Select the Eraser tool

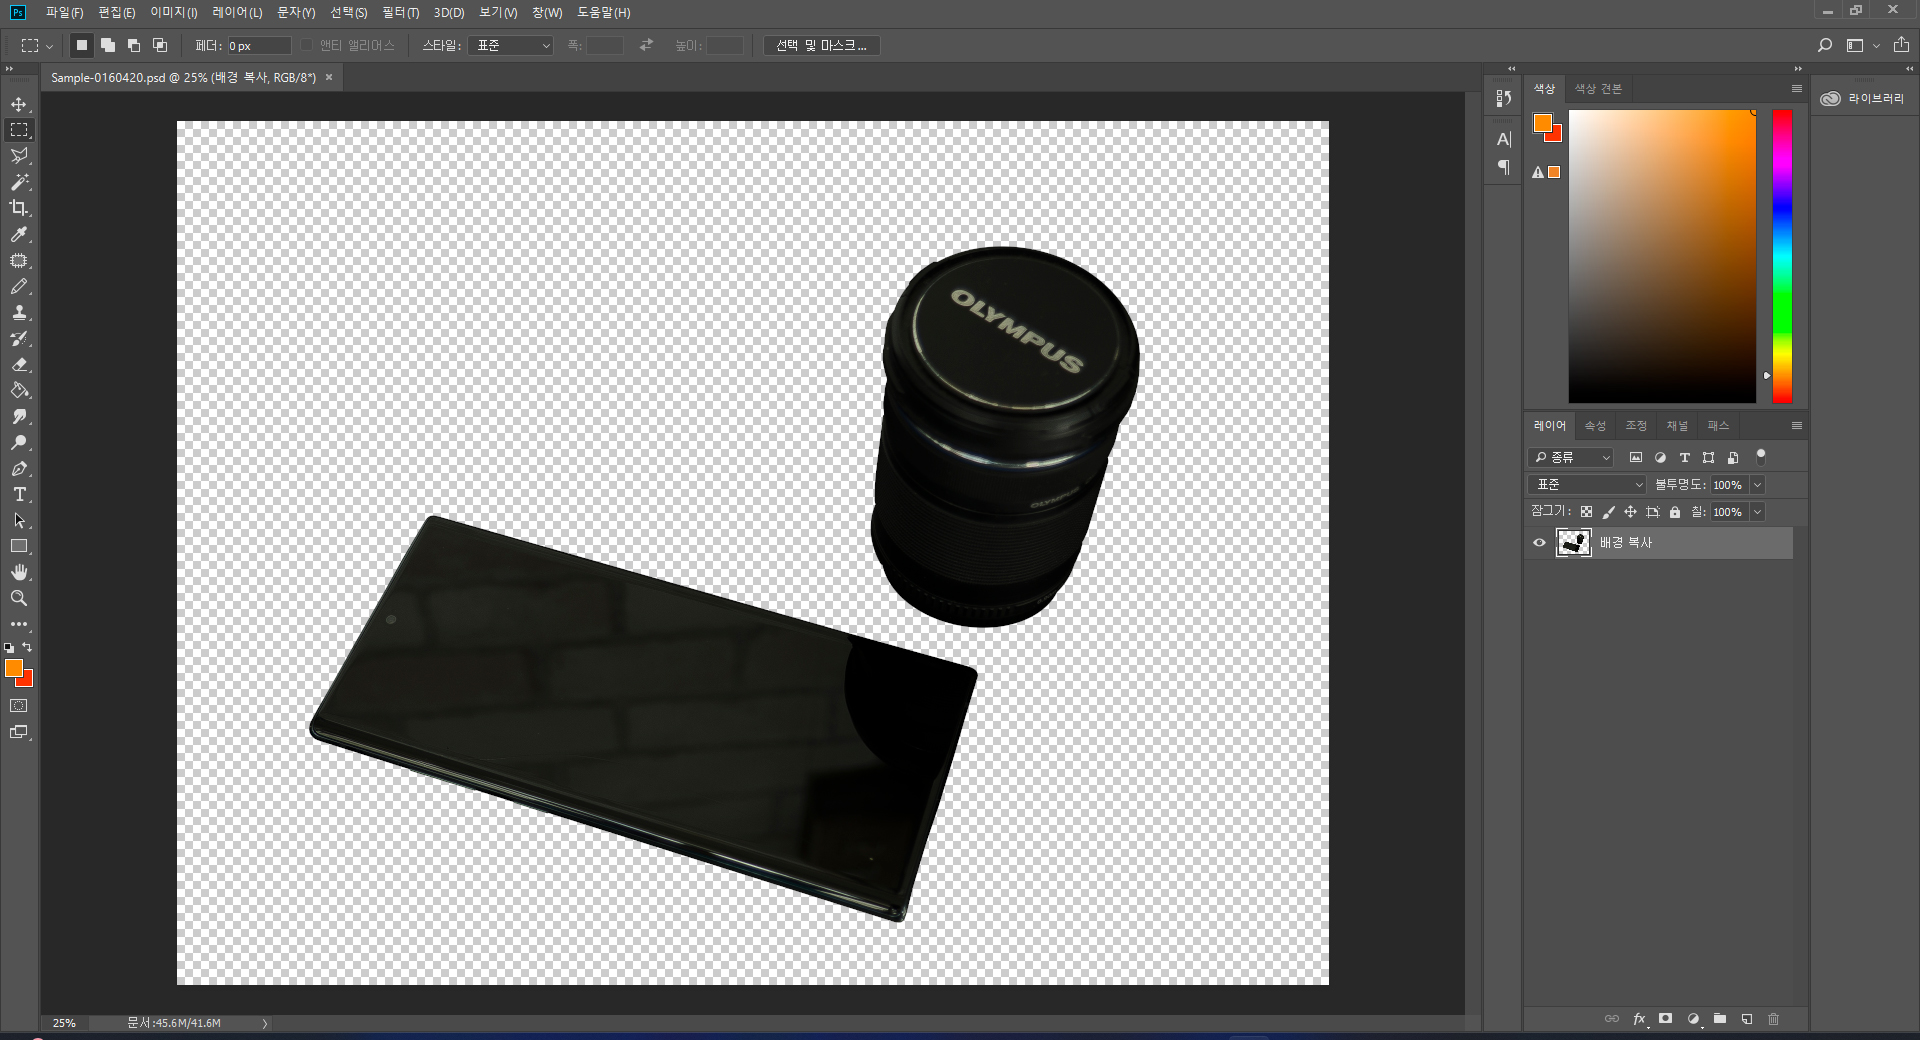pos(19,364)
